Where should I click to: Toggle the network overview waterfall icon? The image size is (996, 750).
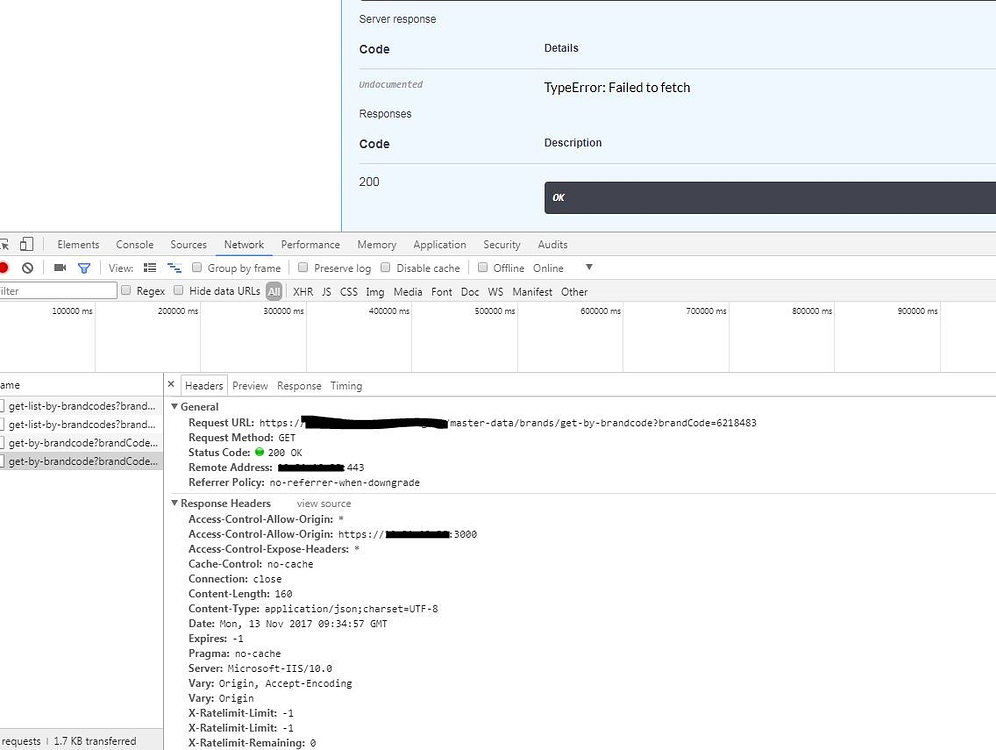[x=174, y=268]
